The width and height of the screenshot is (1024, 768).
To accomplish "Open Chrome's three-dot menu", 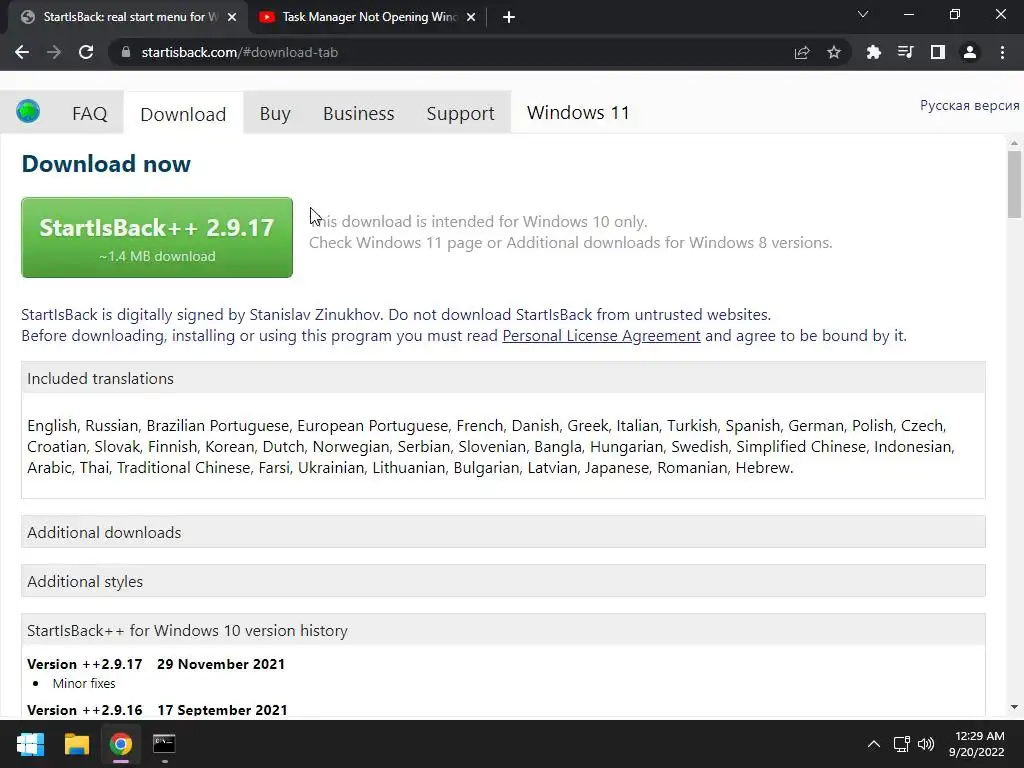I will click(x=1002, y=52).
